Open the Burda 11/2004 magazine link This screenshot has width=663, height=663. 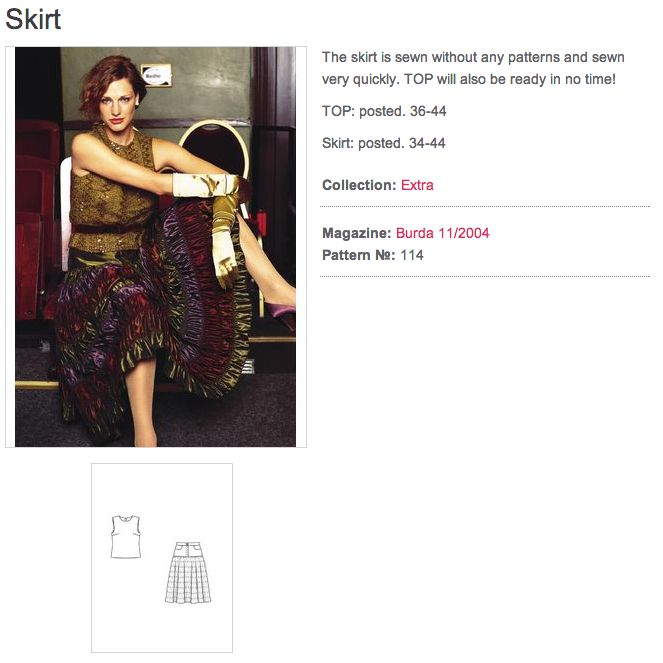tap(443, 233)
